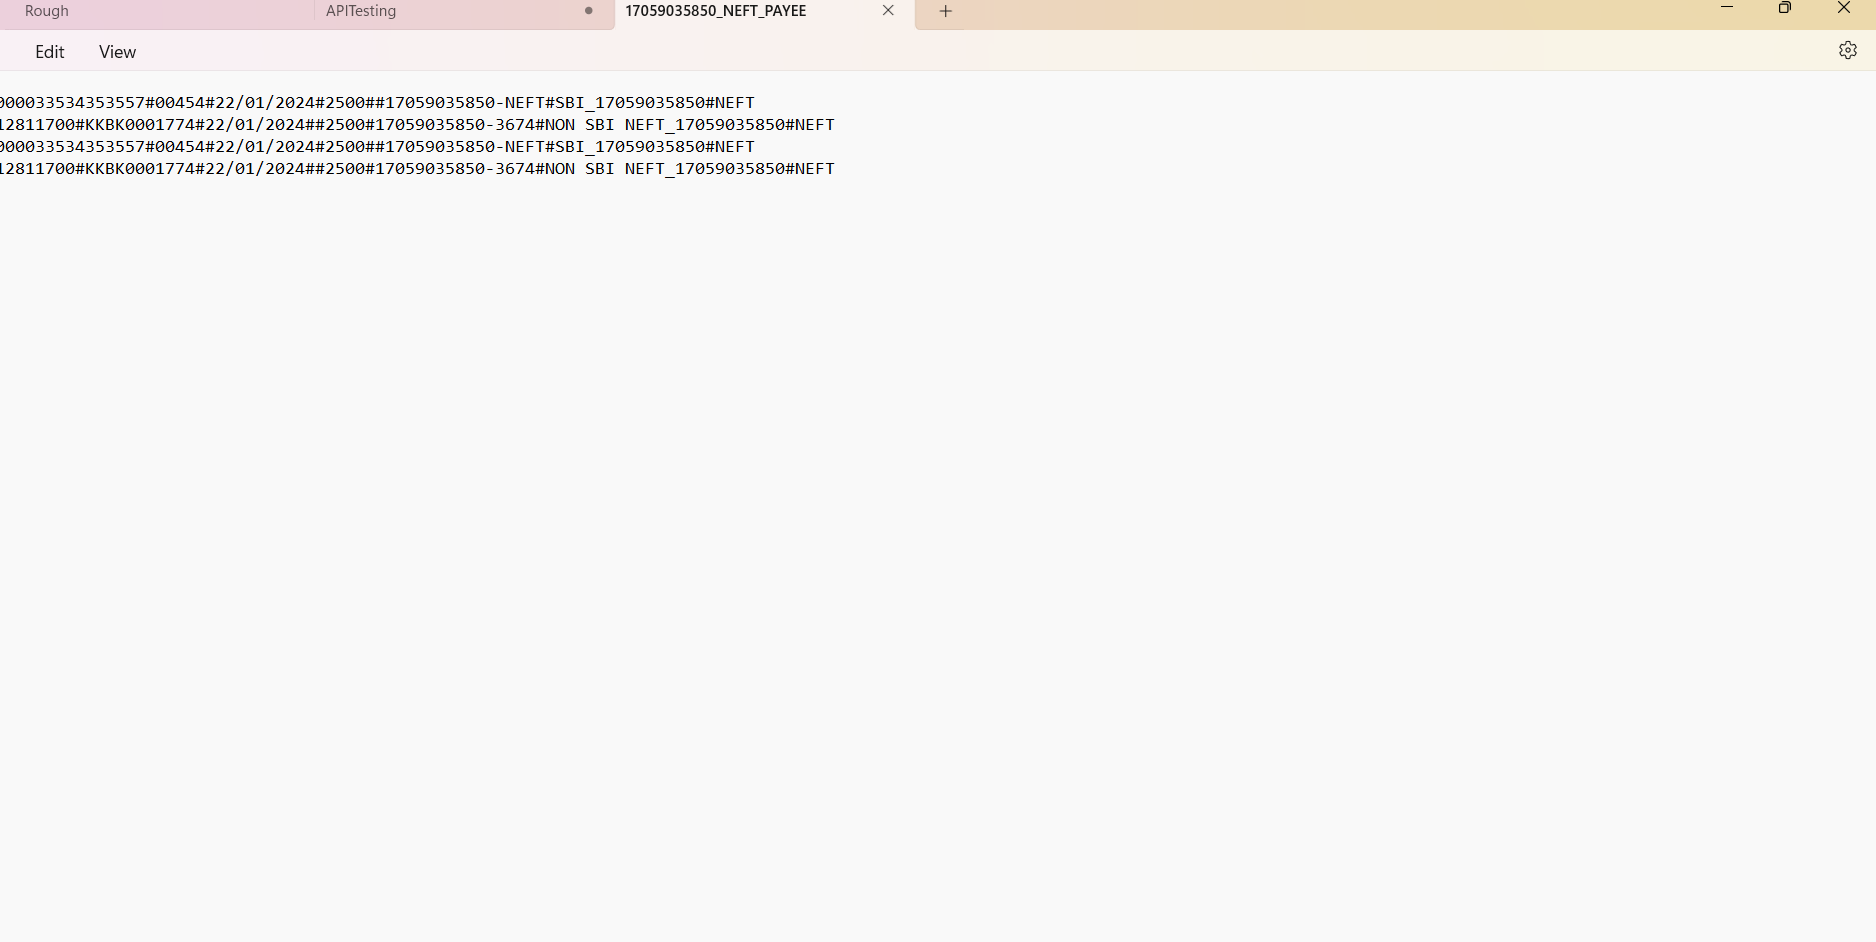This screenshot has width=1876, height=942.
Task: Open the Edit menu
Action: coord(50,52)
